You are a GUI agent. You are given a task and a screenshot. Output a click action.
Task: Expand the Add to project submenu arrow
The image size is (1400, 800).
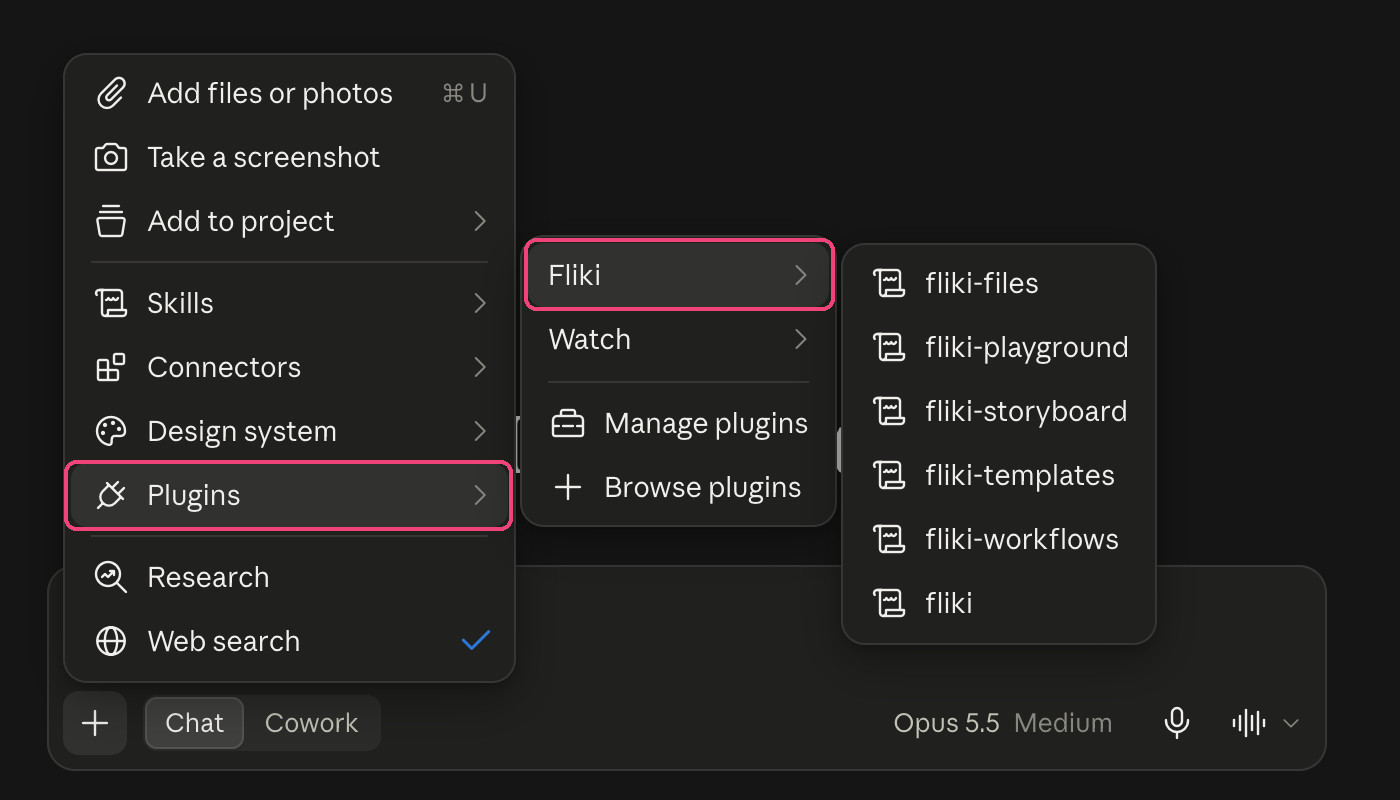480,222
